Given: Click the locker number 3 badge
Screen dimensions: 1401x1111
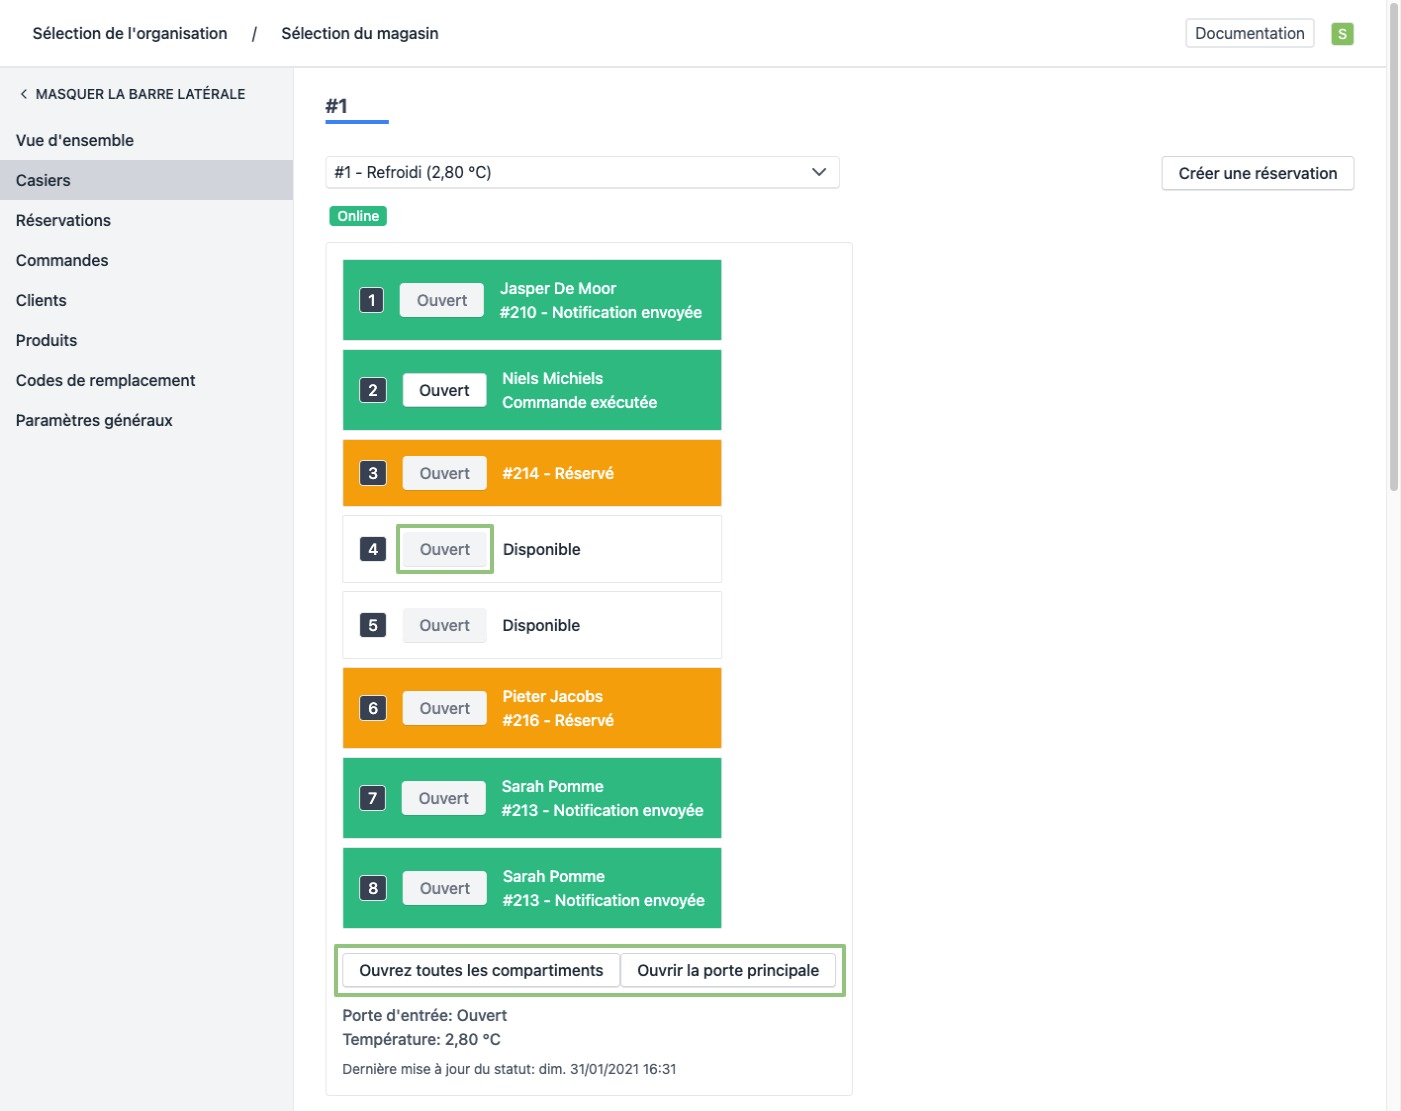Looking at the screenshot, I should 373,473.
